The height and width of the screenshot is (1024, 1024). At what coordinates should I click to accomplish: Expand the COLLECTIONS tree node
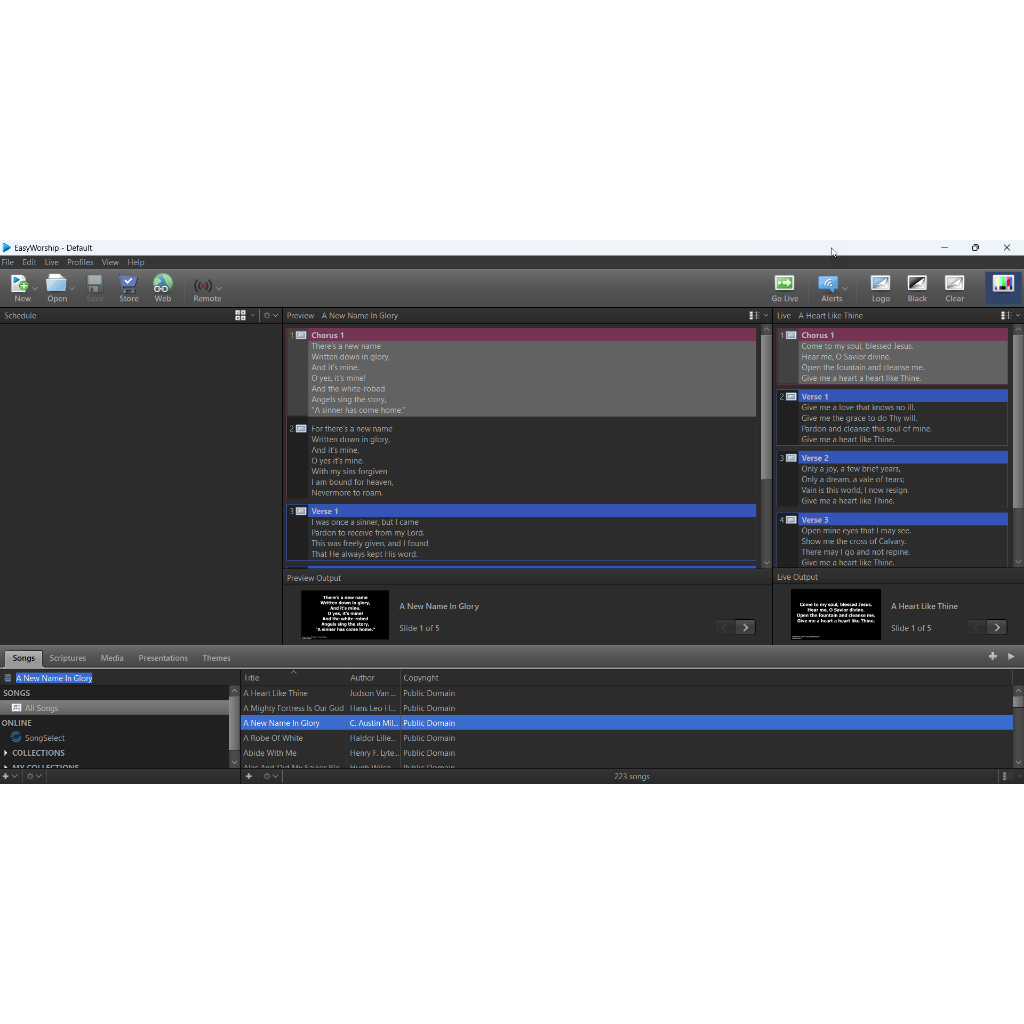[6, 753]
